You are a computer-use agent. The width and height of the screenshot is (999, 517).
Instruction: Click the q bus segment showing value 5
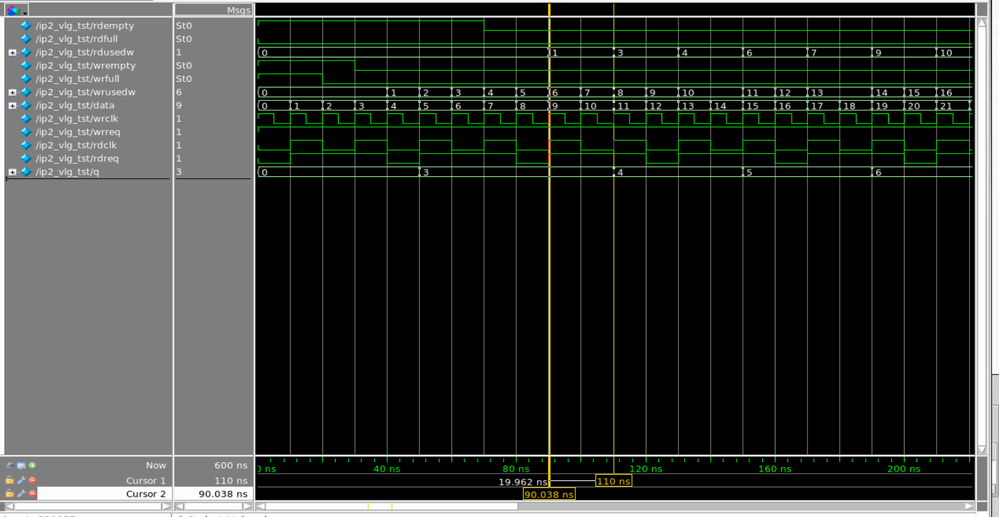807,172
